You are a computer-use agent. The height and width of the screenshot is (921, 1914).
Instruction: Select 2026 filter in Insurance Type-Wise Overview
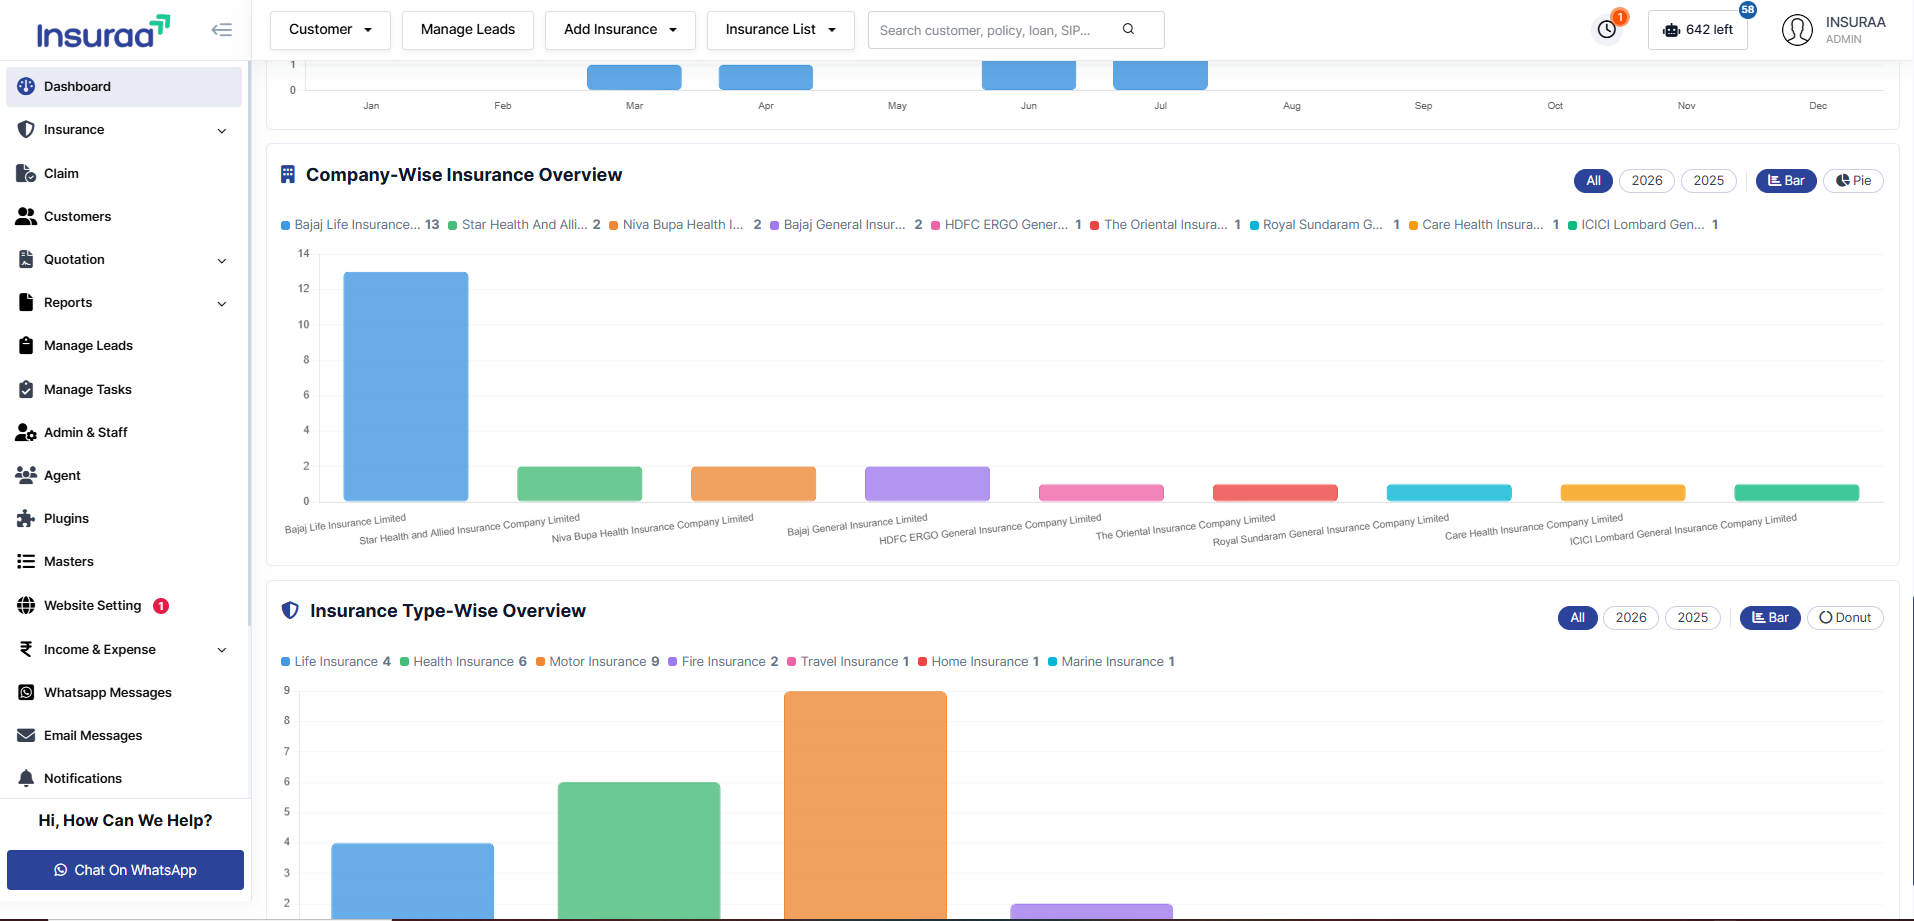1631,618
